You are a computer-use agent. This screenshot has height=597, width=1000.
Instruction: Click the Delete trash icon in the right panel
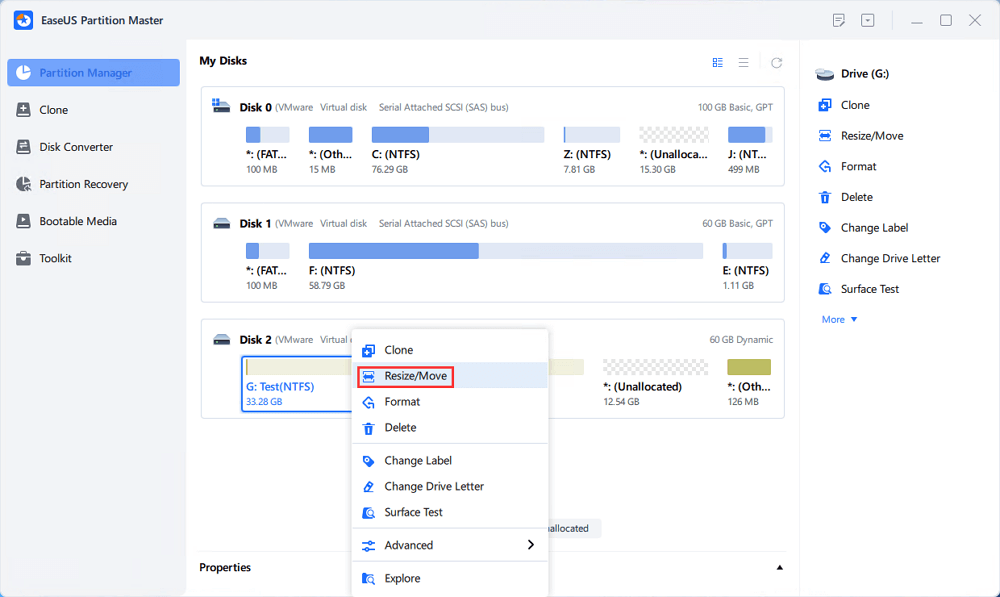coord(825,196)
